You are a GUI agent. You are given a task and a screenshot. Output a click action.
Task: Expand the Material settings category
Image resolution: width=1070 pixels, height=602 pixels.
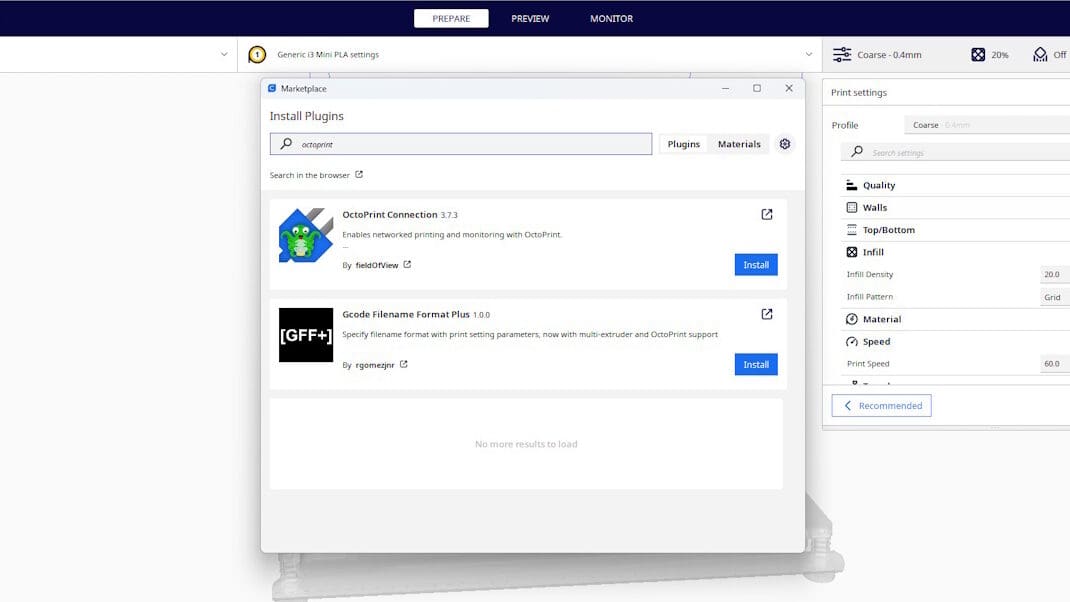pos(955,319)
